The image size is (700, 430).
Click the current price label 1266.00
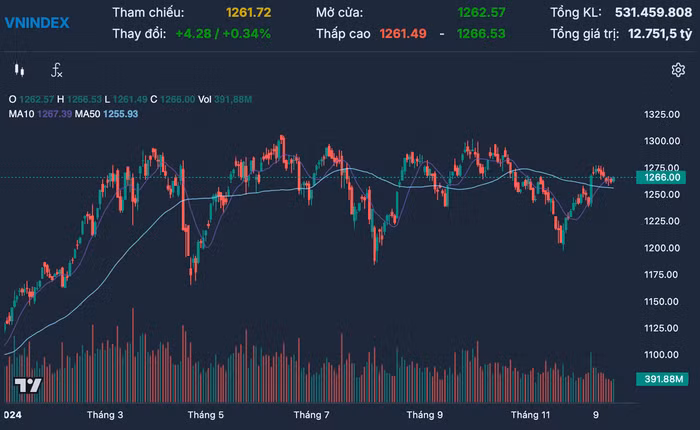click(663, 178)
